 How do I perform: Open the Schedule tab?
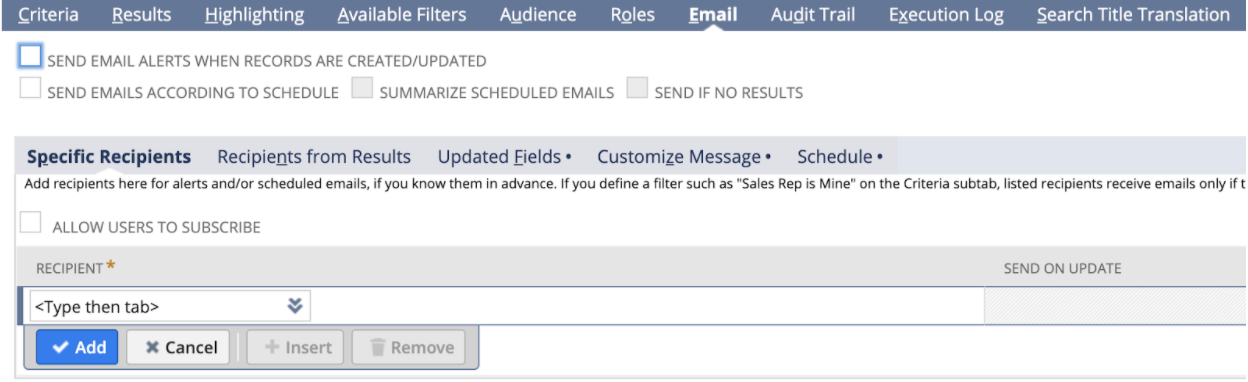(840, 156)
